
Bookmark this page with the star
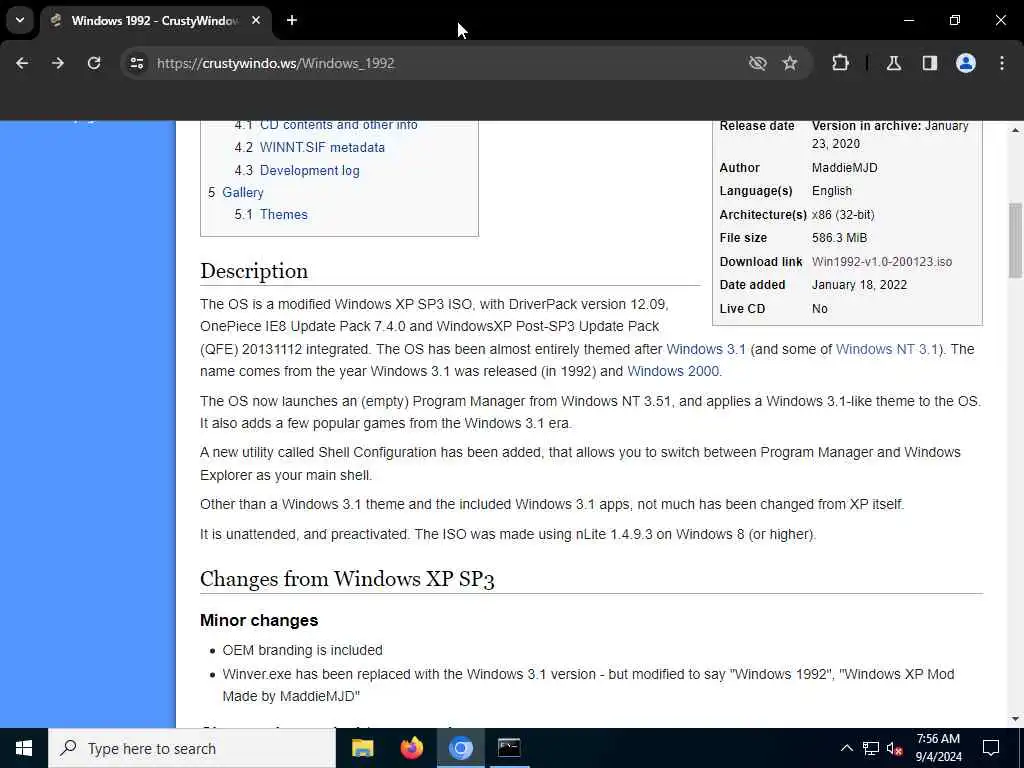790,63
